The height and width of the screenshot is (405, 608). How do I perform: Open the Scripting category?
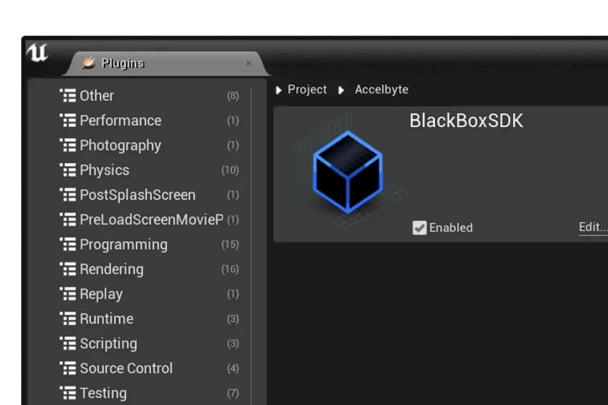click(149, 344)
